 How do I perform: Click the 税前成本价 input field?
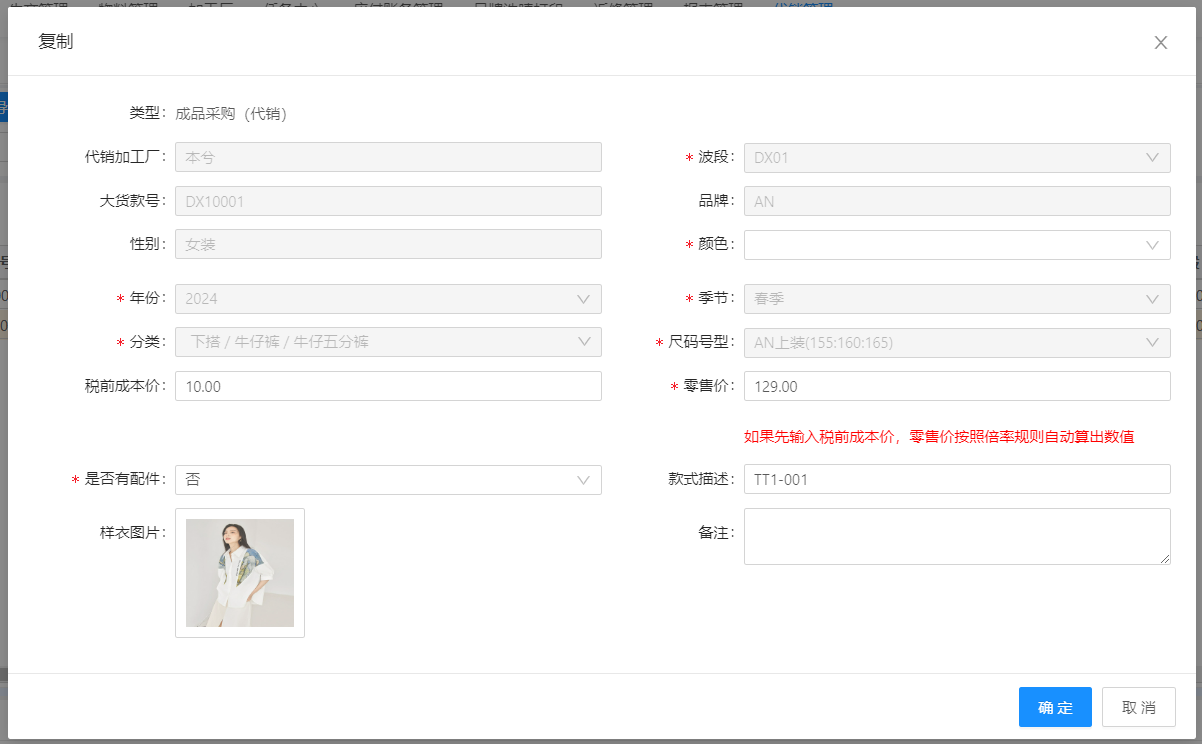[x=388, y=387]
